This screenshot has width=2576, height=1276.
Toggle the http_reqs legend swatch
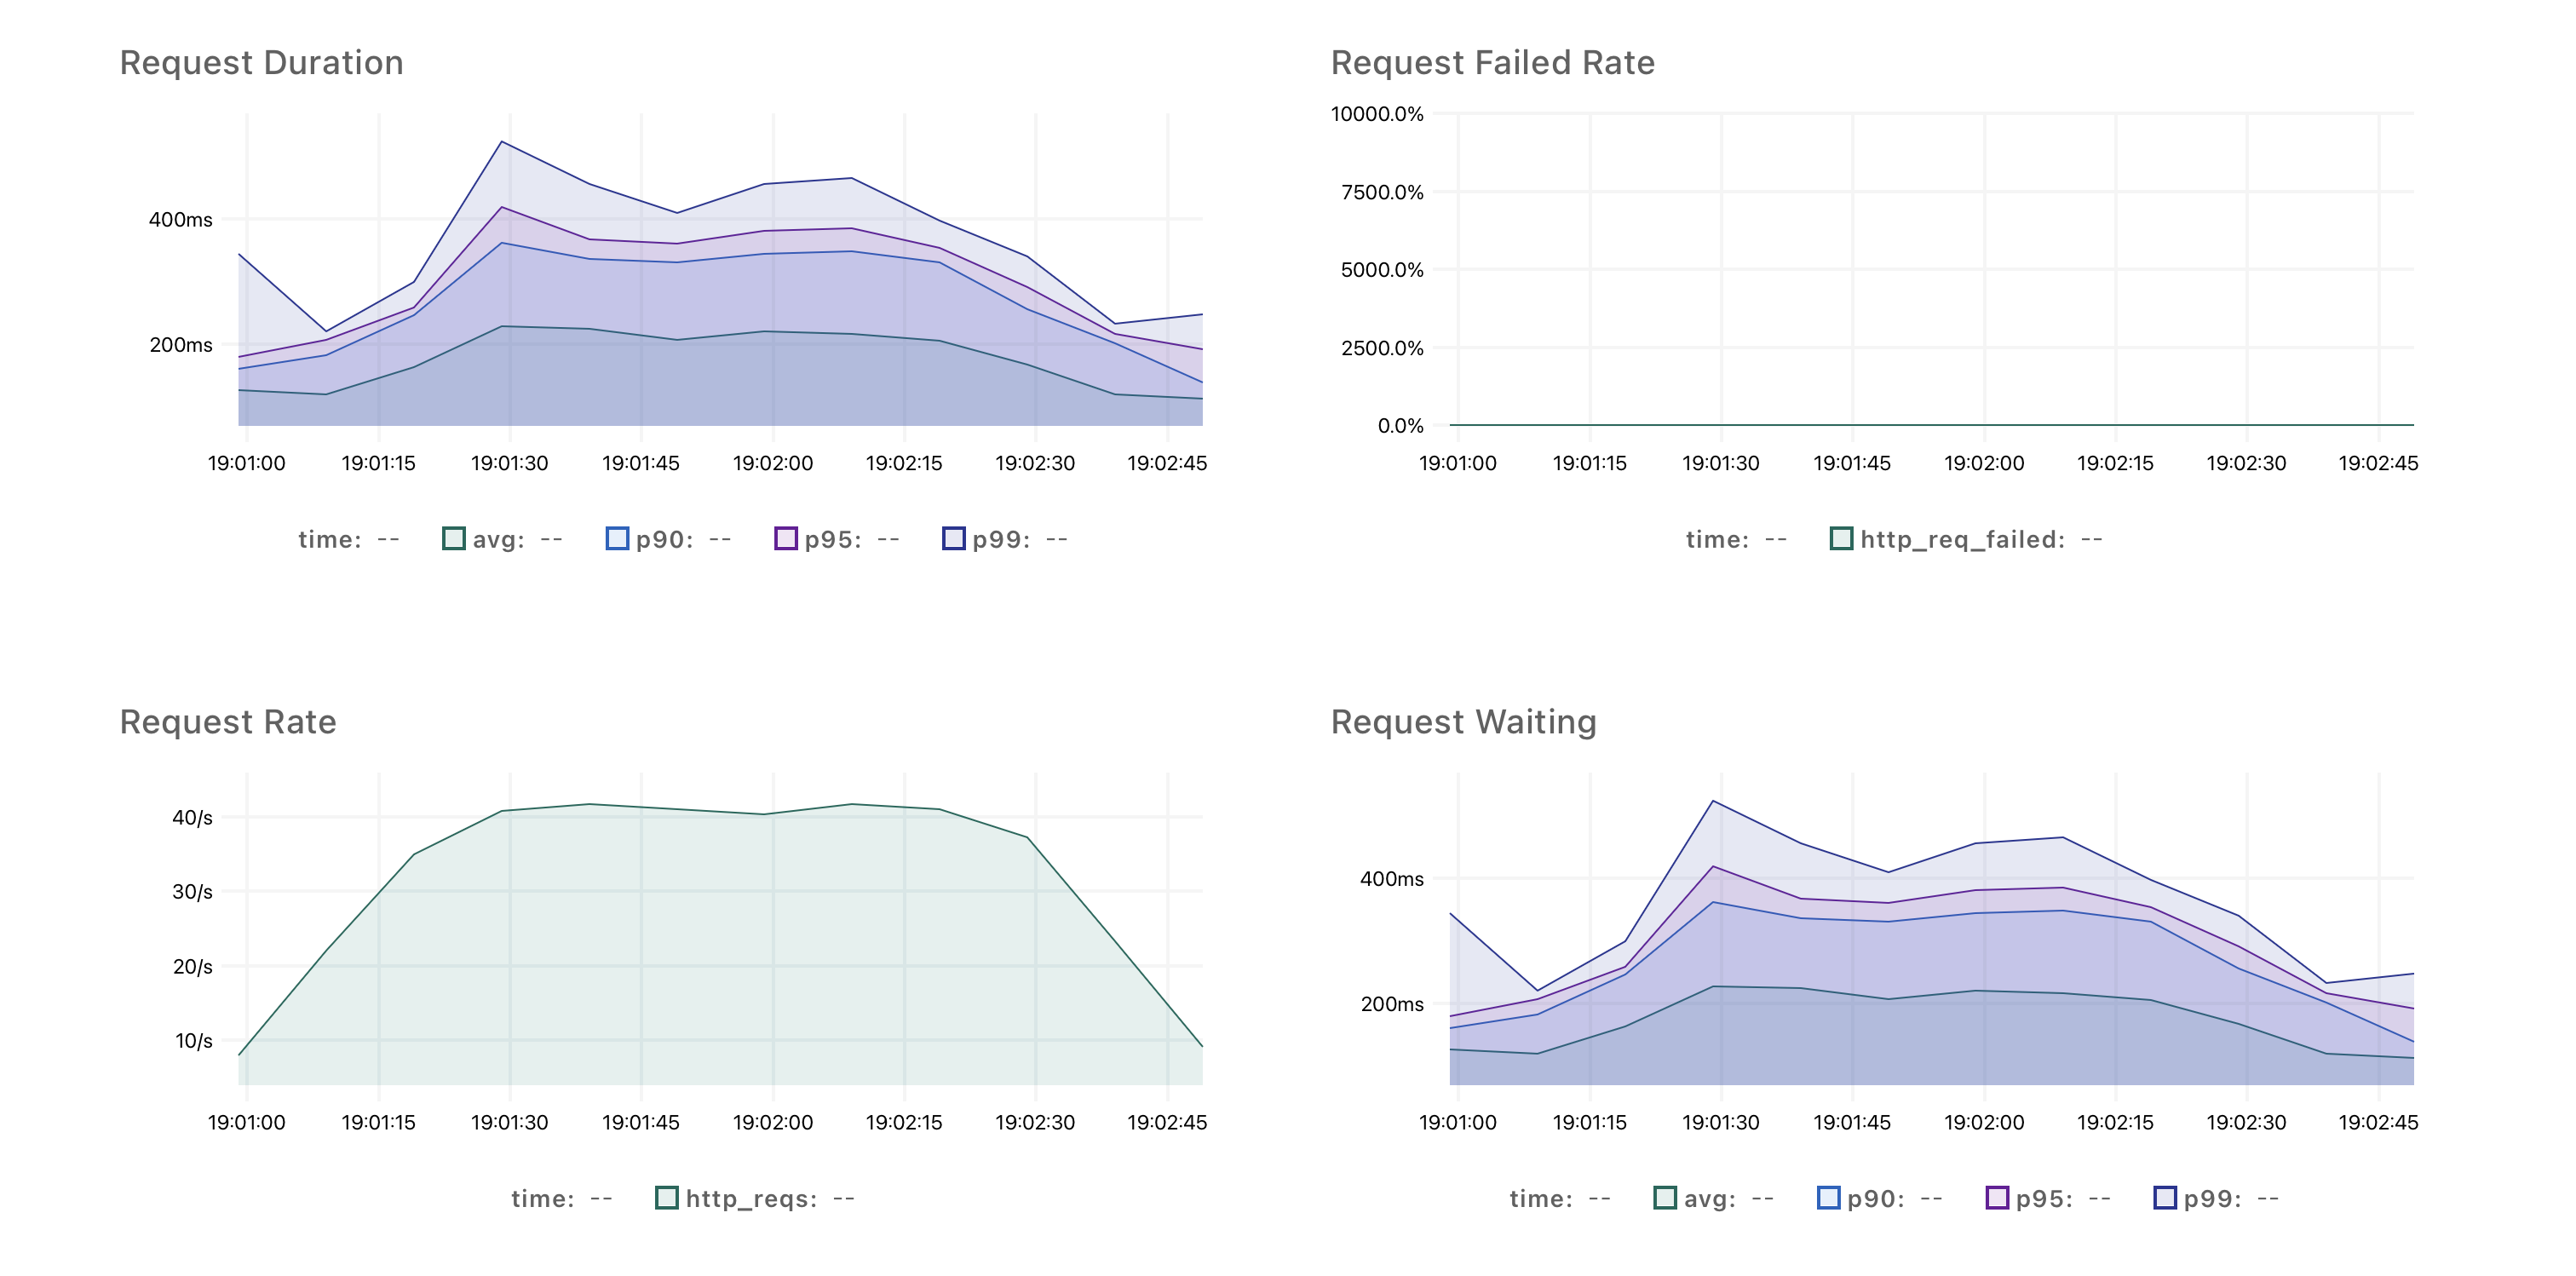[x=666, y=1198]
